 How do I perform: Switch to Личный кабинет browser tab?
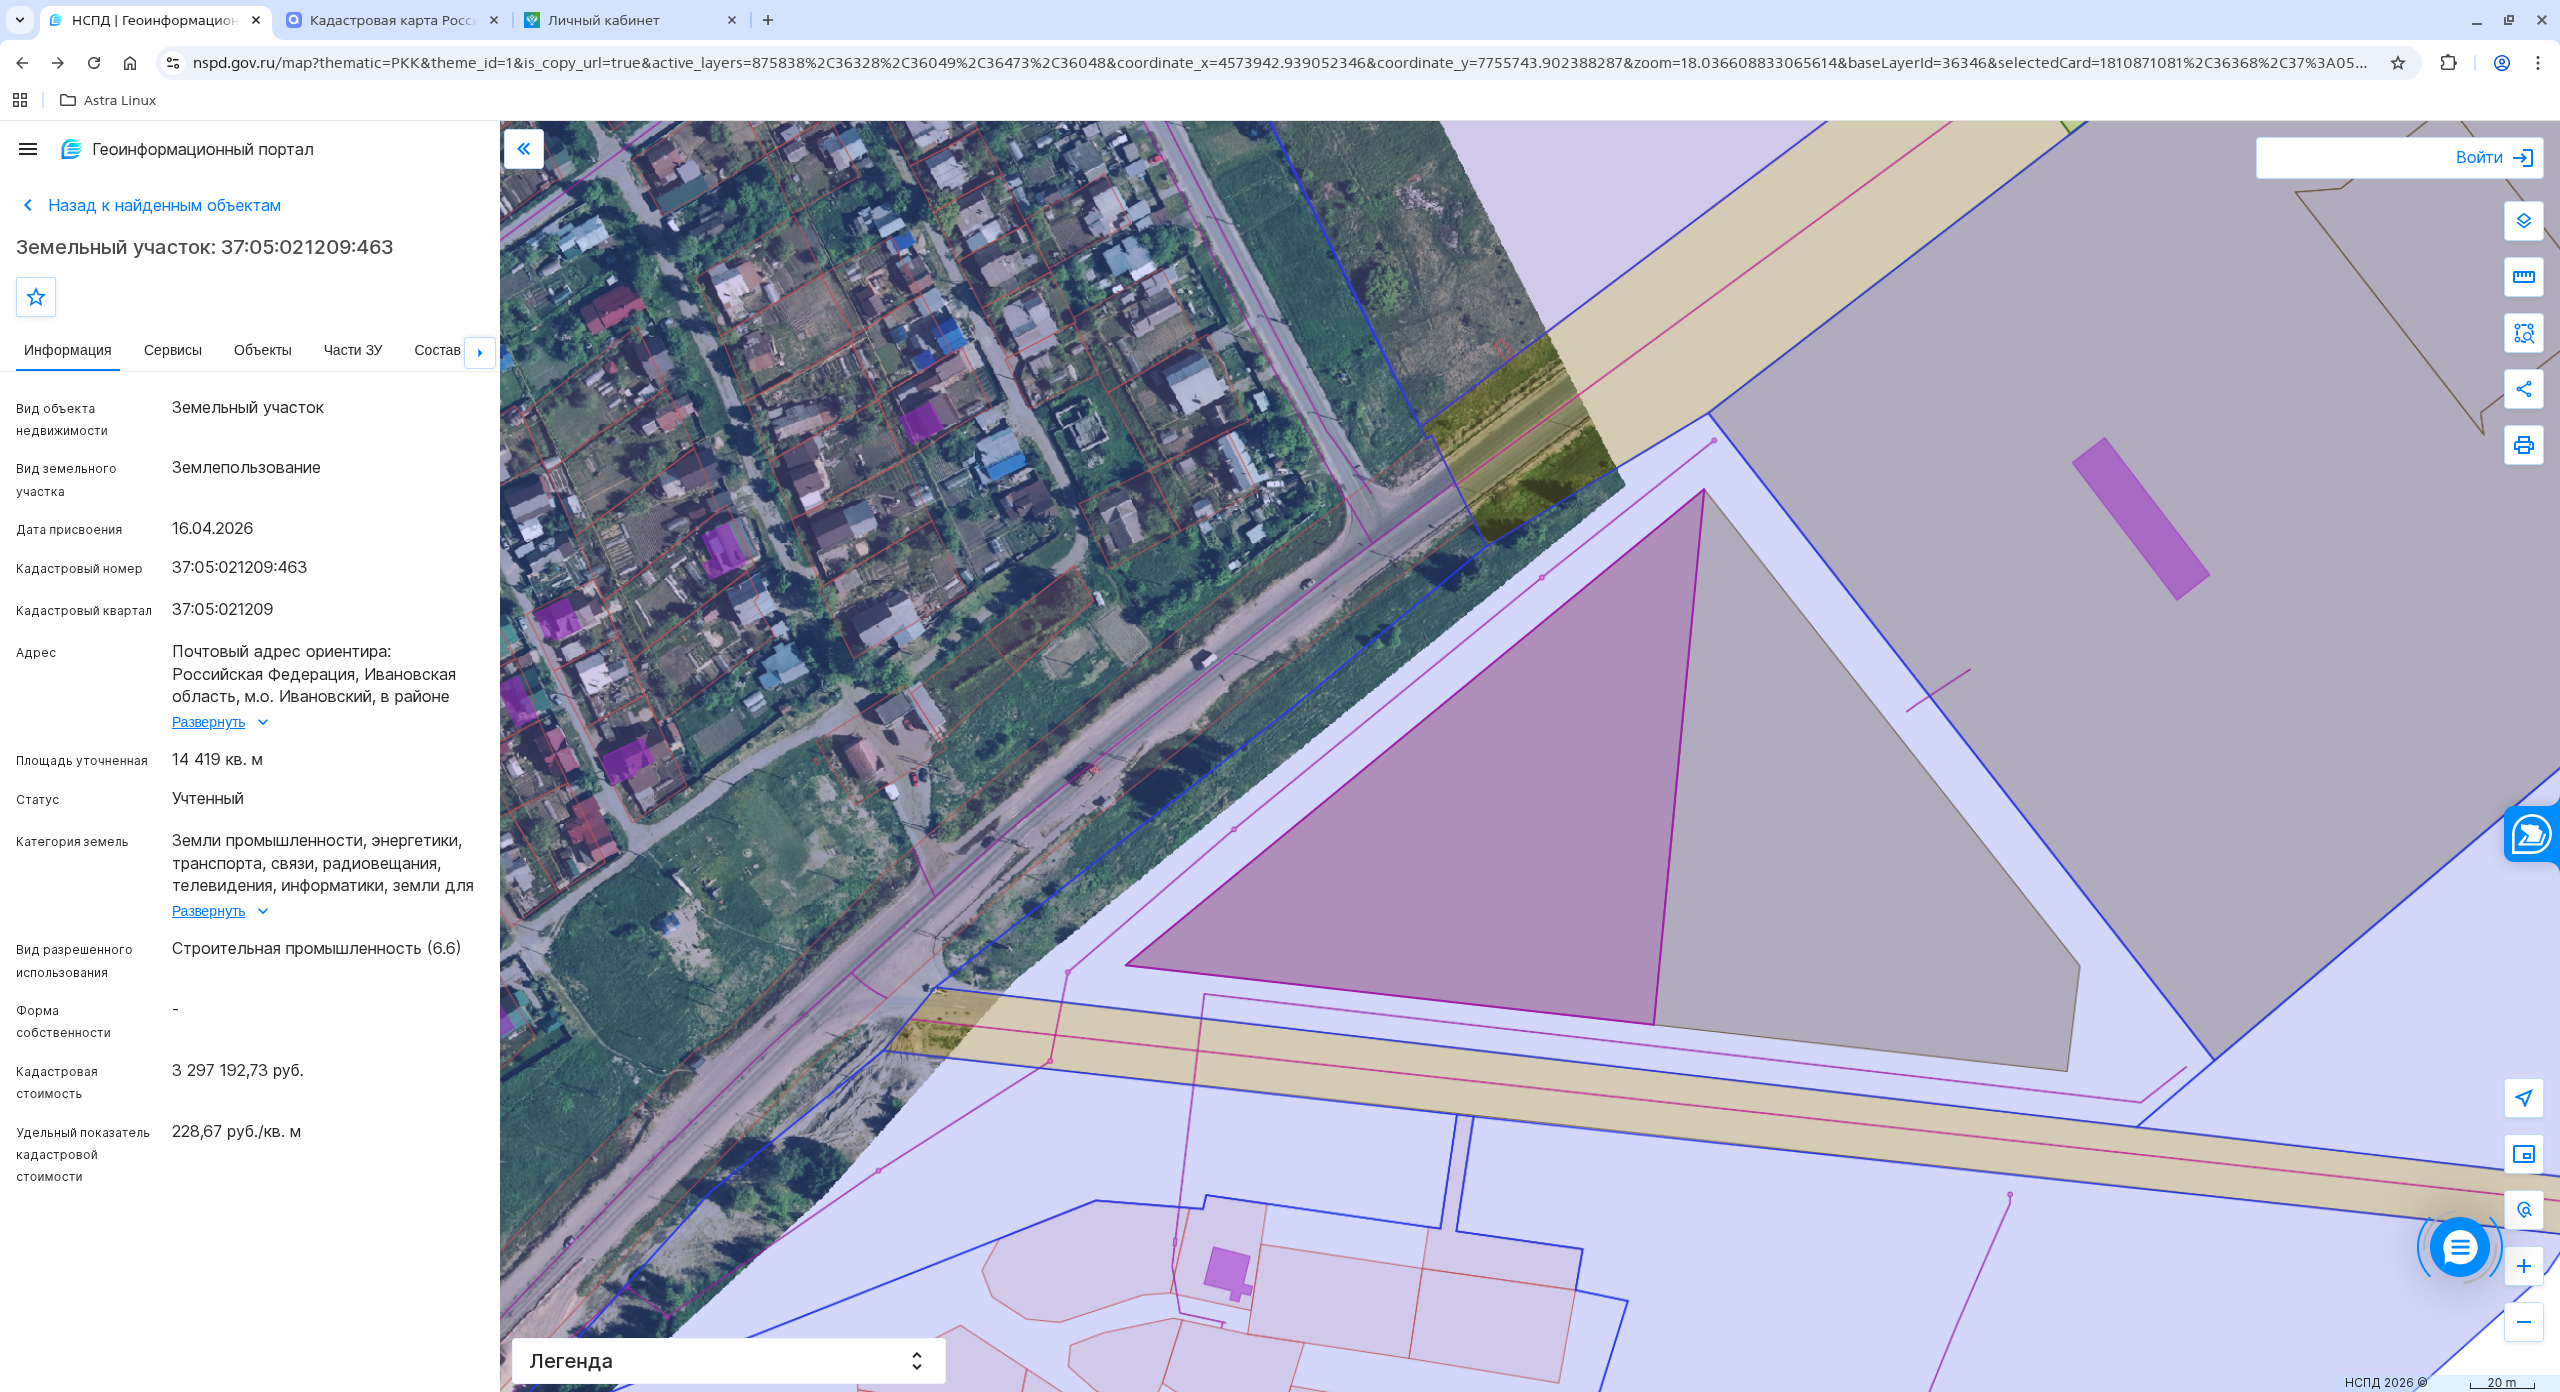coord(630,20)
